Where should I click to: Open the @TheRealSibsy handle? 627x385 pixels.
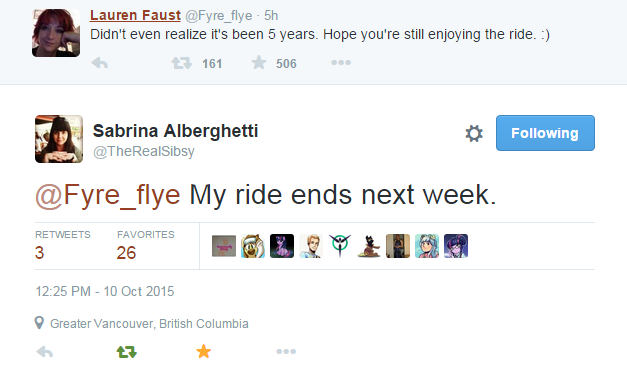[x=144, y=152]
